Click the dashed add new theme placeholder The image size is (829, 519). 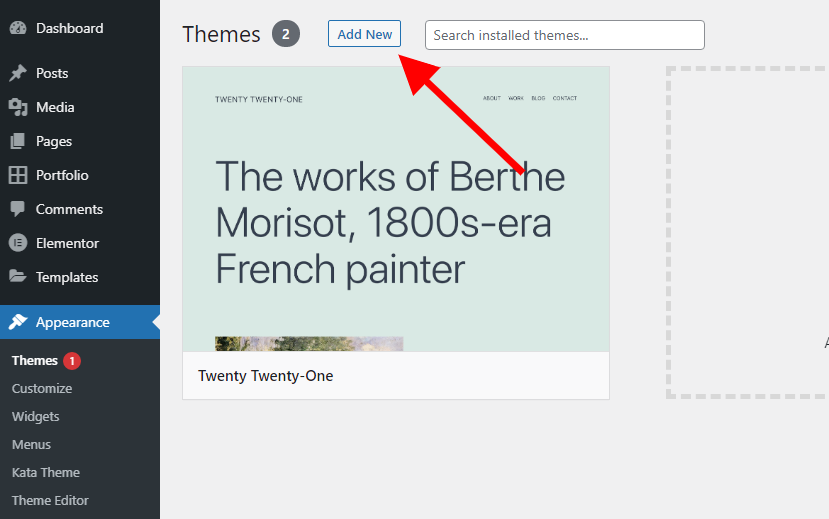point(748,233)
